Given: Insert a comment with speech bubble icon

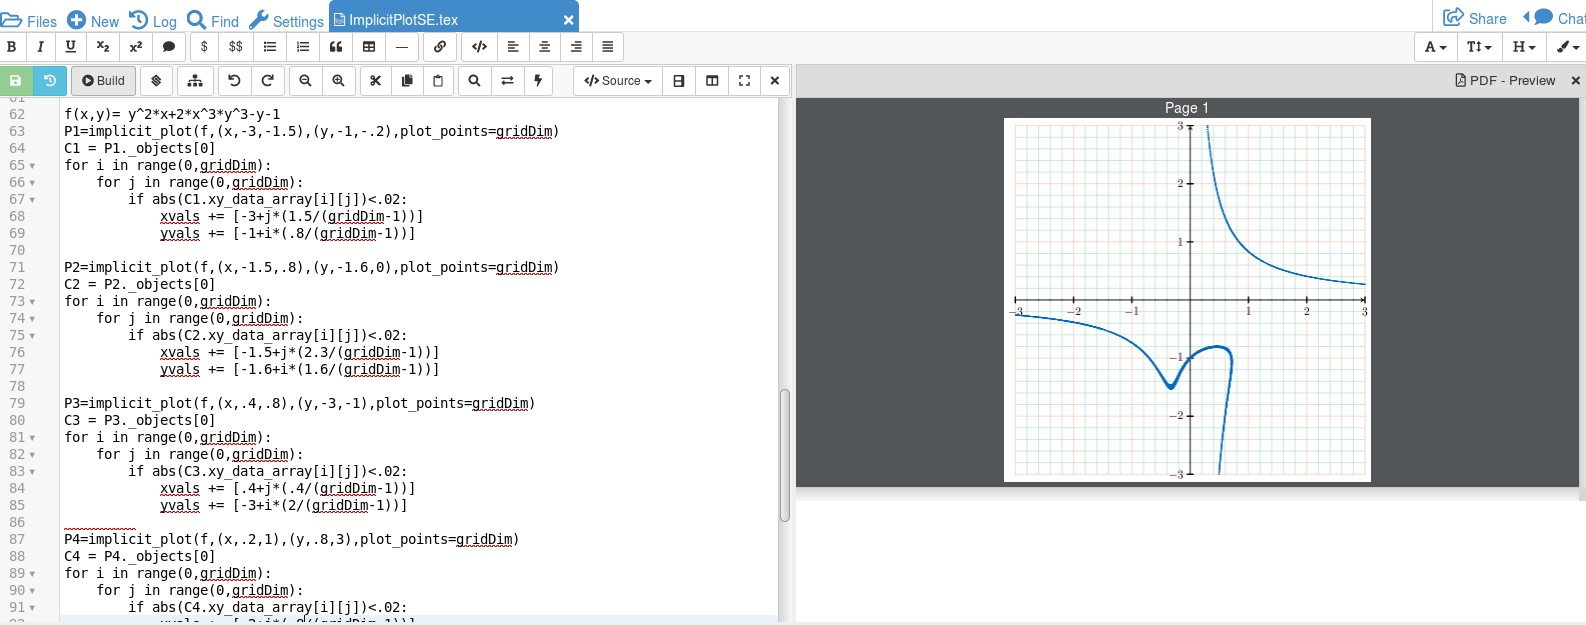Looking at the screenshot, I should click(169, 46).
